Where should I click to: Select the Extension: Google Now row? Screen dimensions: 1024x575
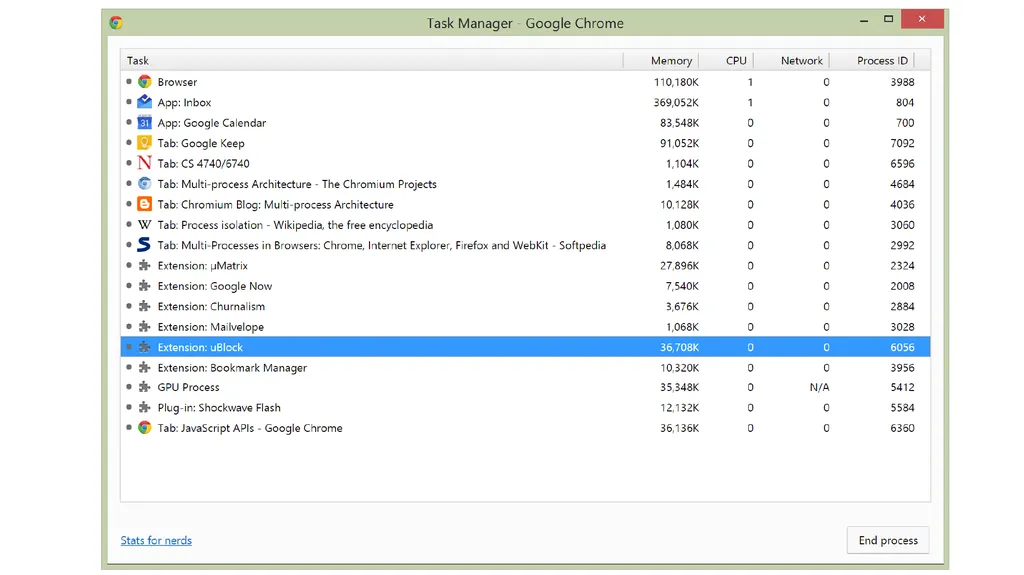525,286
